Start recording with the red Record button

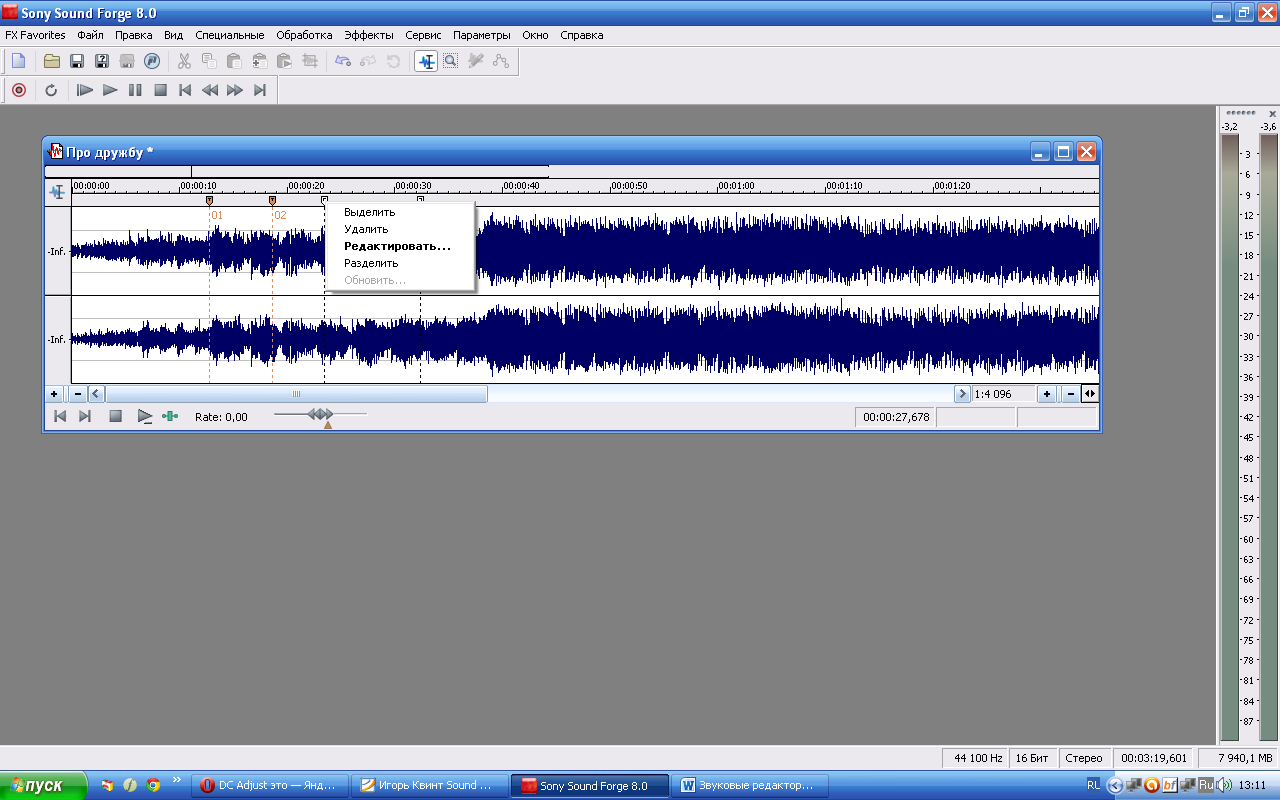pyautogui.click(x=18, y=90)
